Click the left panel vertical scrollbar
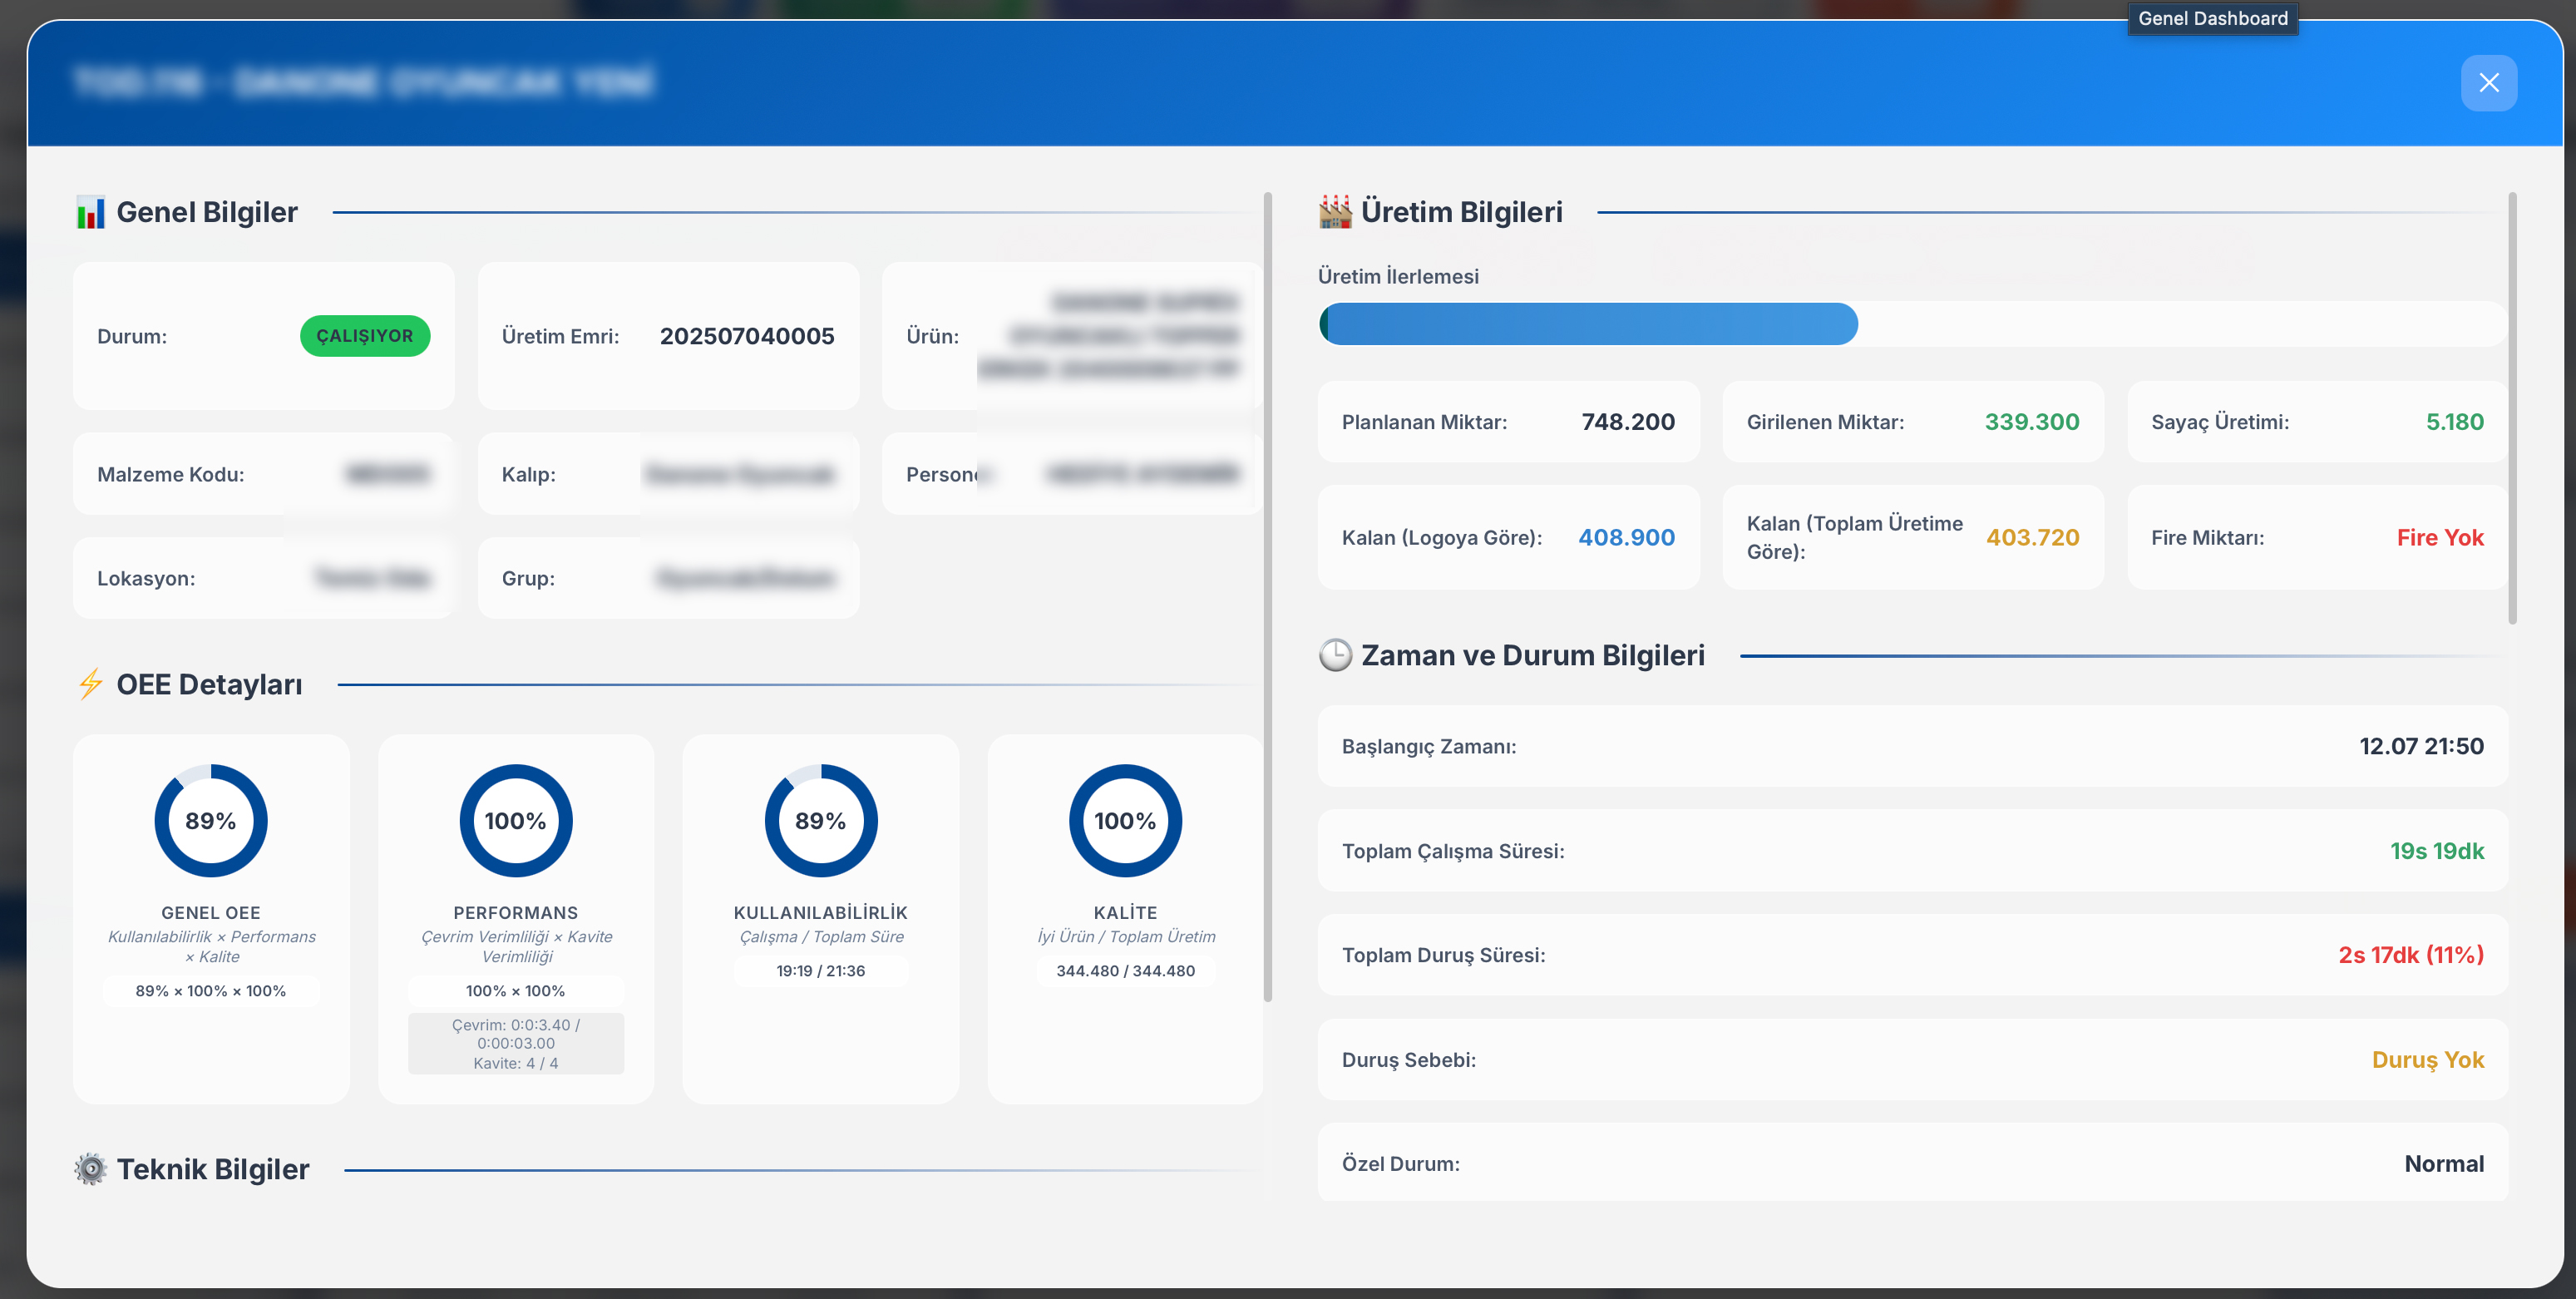Screen dimensions: 2576x1299 click(x=1268, y=596)
